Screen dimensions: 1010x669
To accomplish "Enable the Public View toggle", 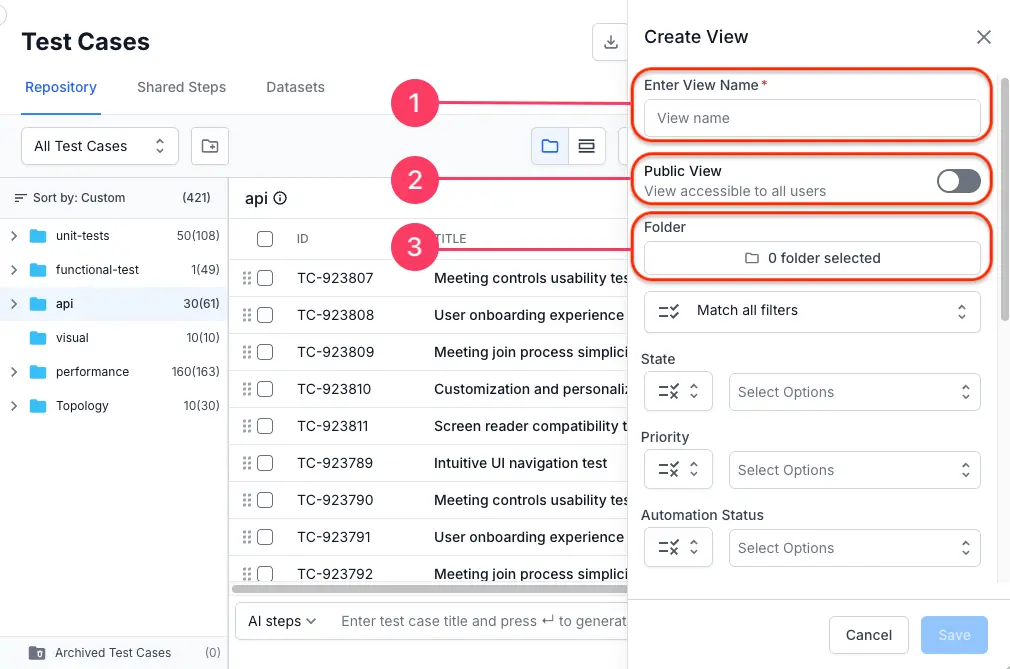I will click(x=958, y=181).
